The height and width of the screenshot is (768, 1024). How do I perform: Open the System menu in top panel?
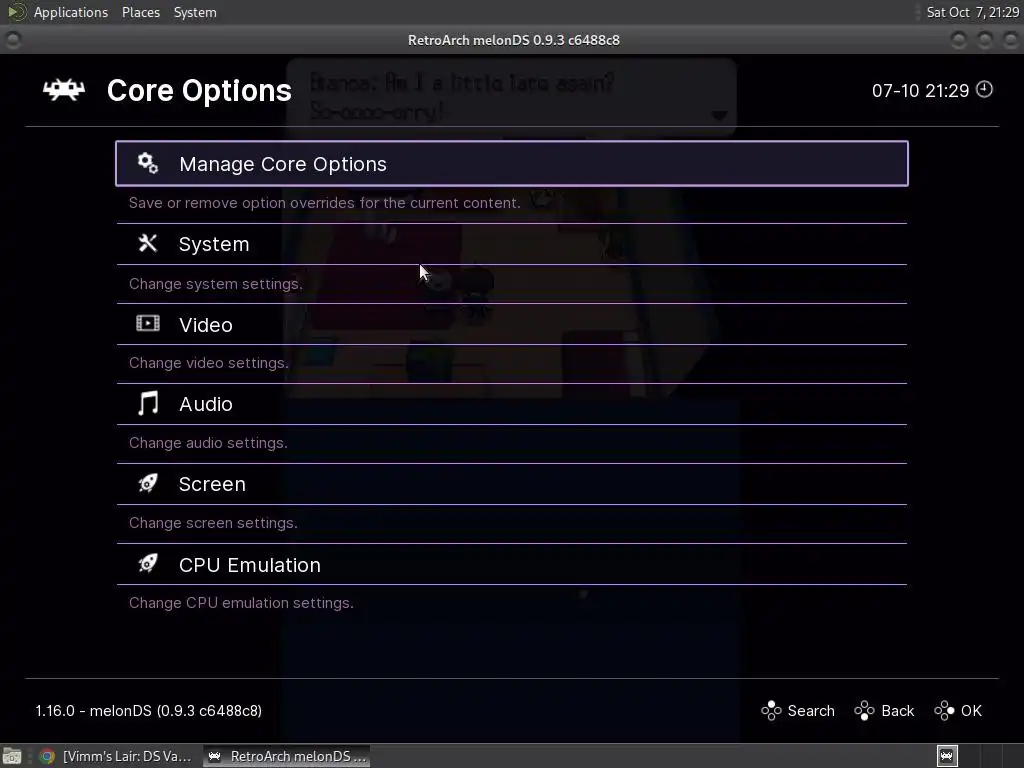tap(195, 12)
